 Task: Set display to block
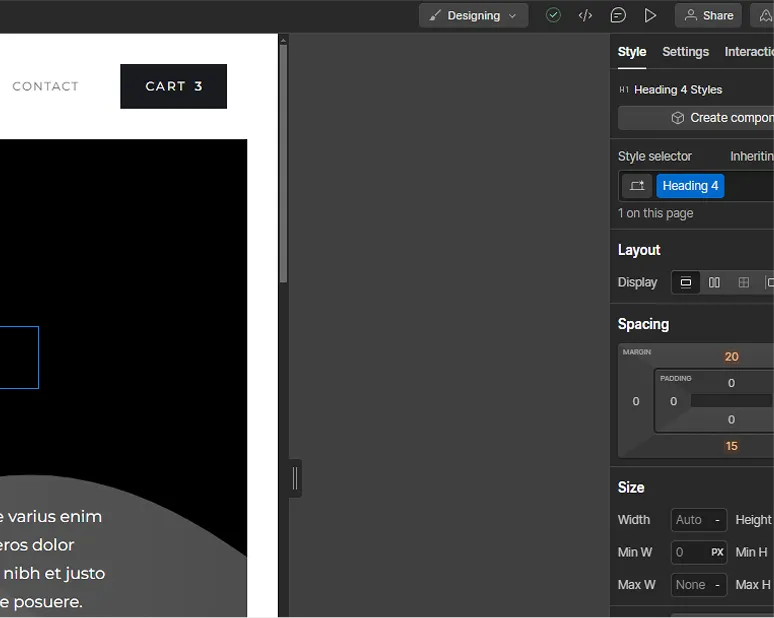click(x=686, y=282)
